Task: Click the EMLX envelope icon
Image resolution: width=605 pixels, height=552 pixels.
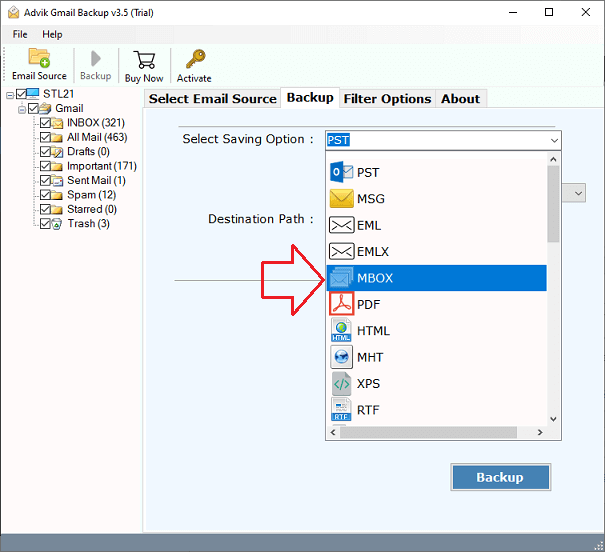Action: pyautogui.click(x=341, y=251)
